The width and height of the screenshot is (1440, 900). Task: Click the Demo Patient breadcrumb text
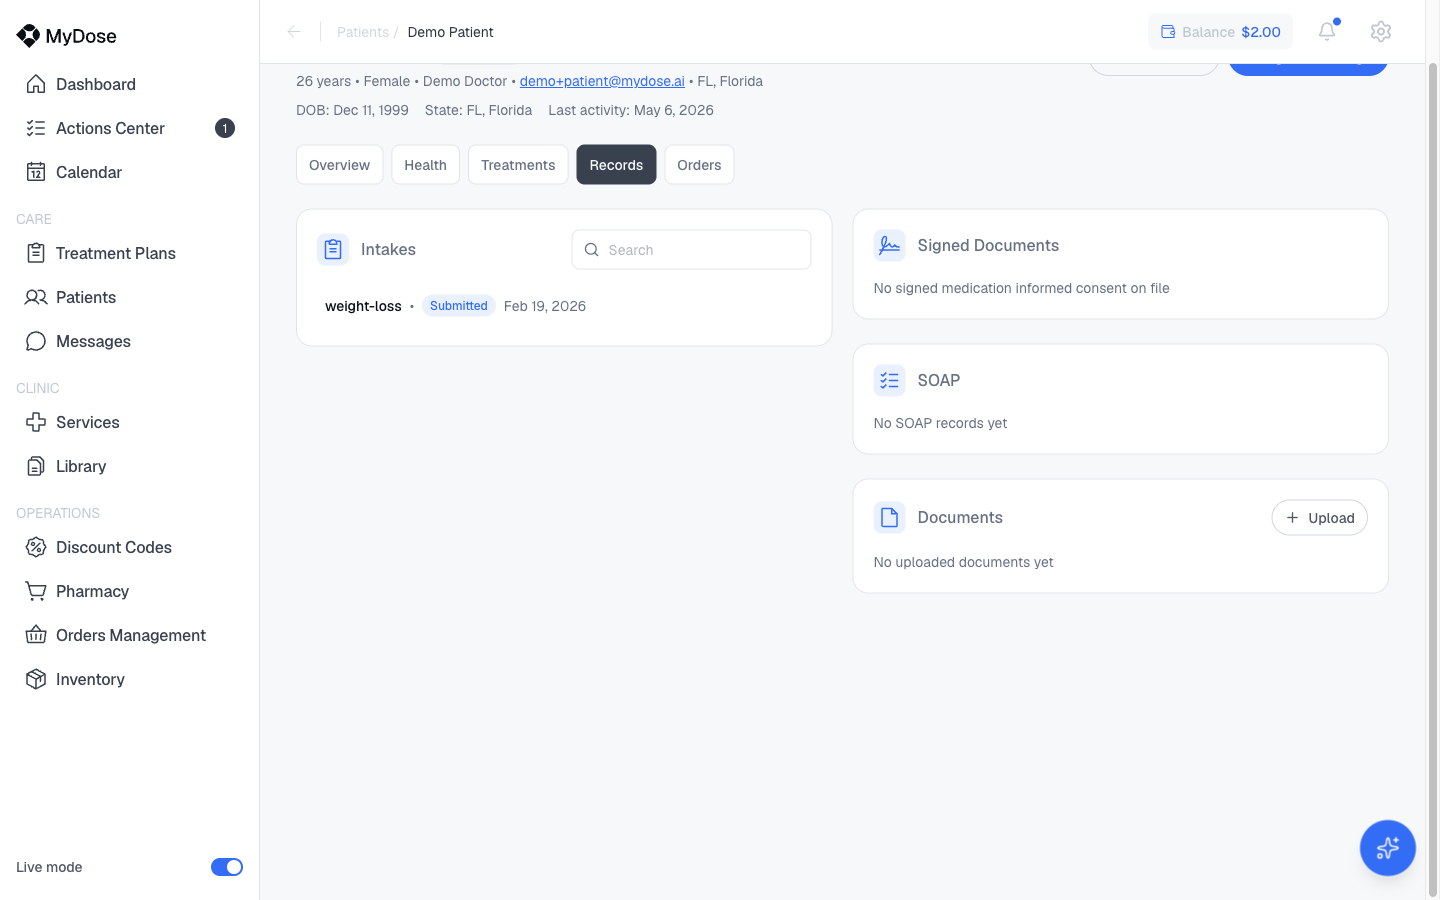coord(450,32)
